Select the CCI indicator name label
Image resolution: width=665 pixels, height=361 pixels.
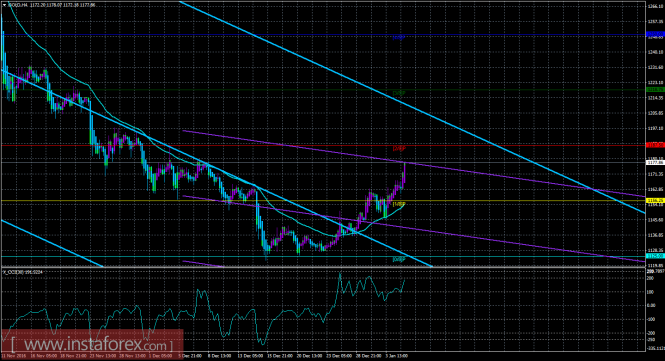(23, 272)
